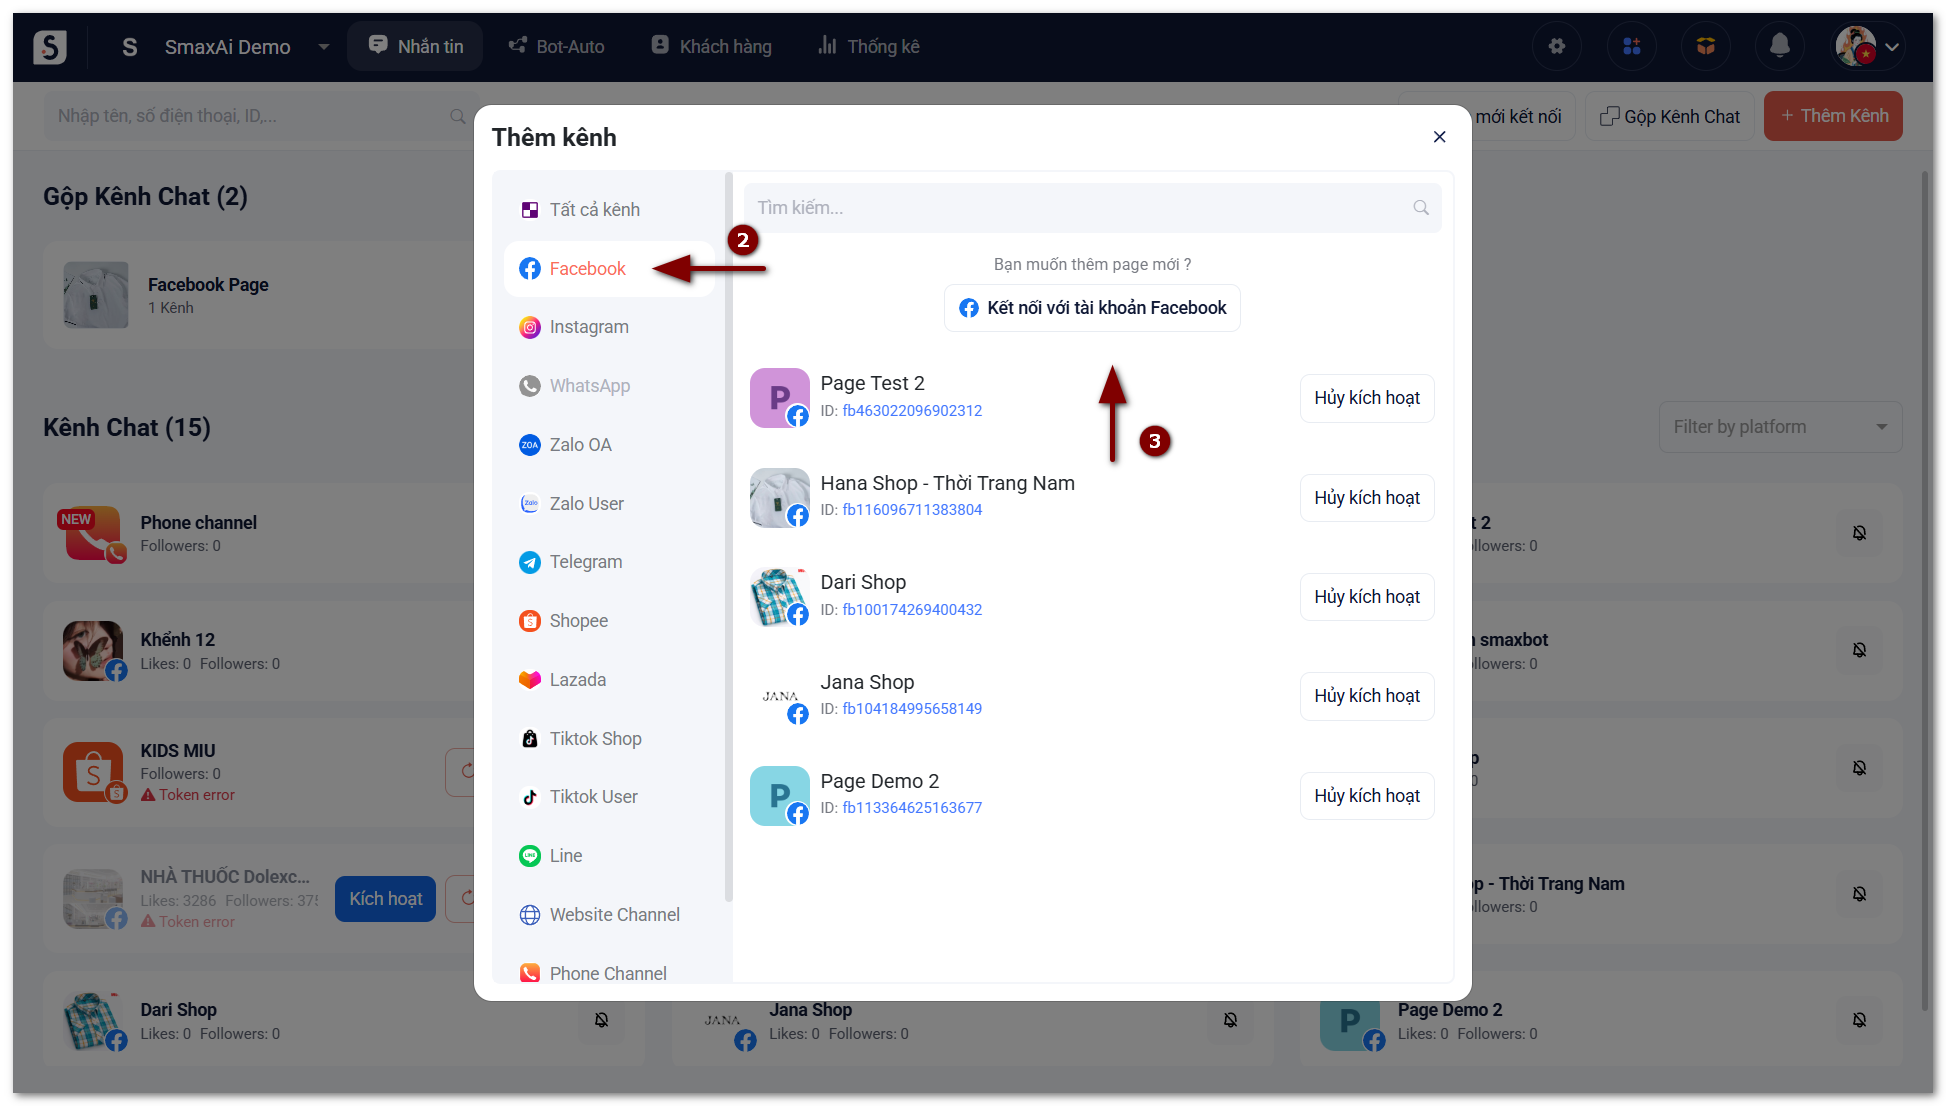
Task: Select Instagram in the channel list
Action: click(x=588, y=327)
